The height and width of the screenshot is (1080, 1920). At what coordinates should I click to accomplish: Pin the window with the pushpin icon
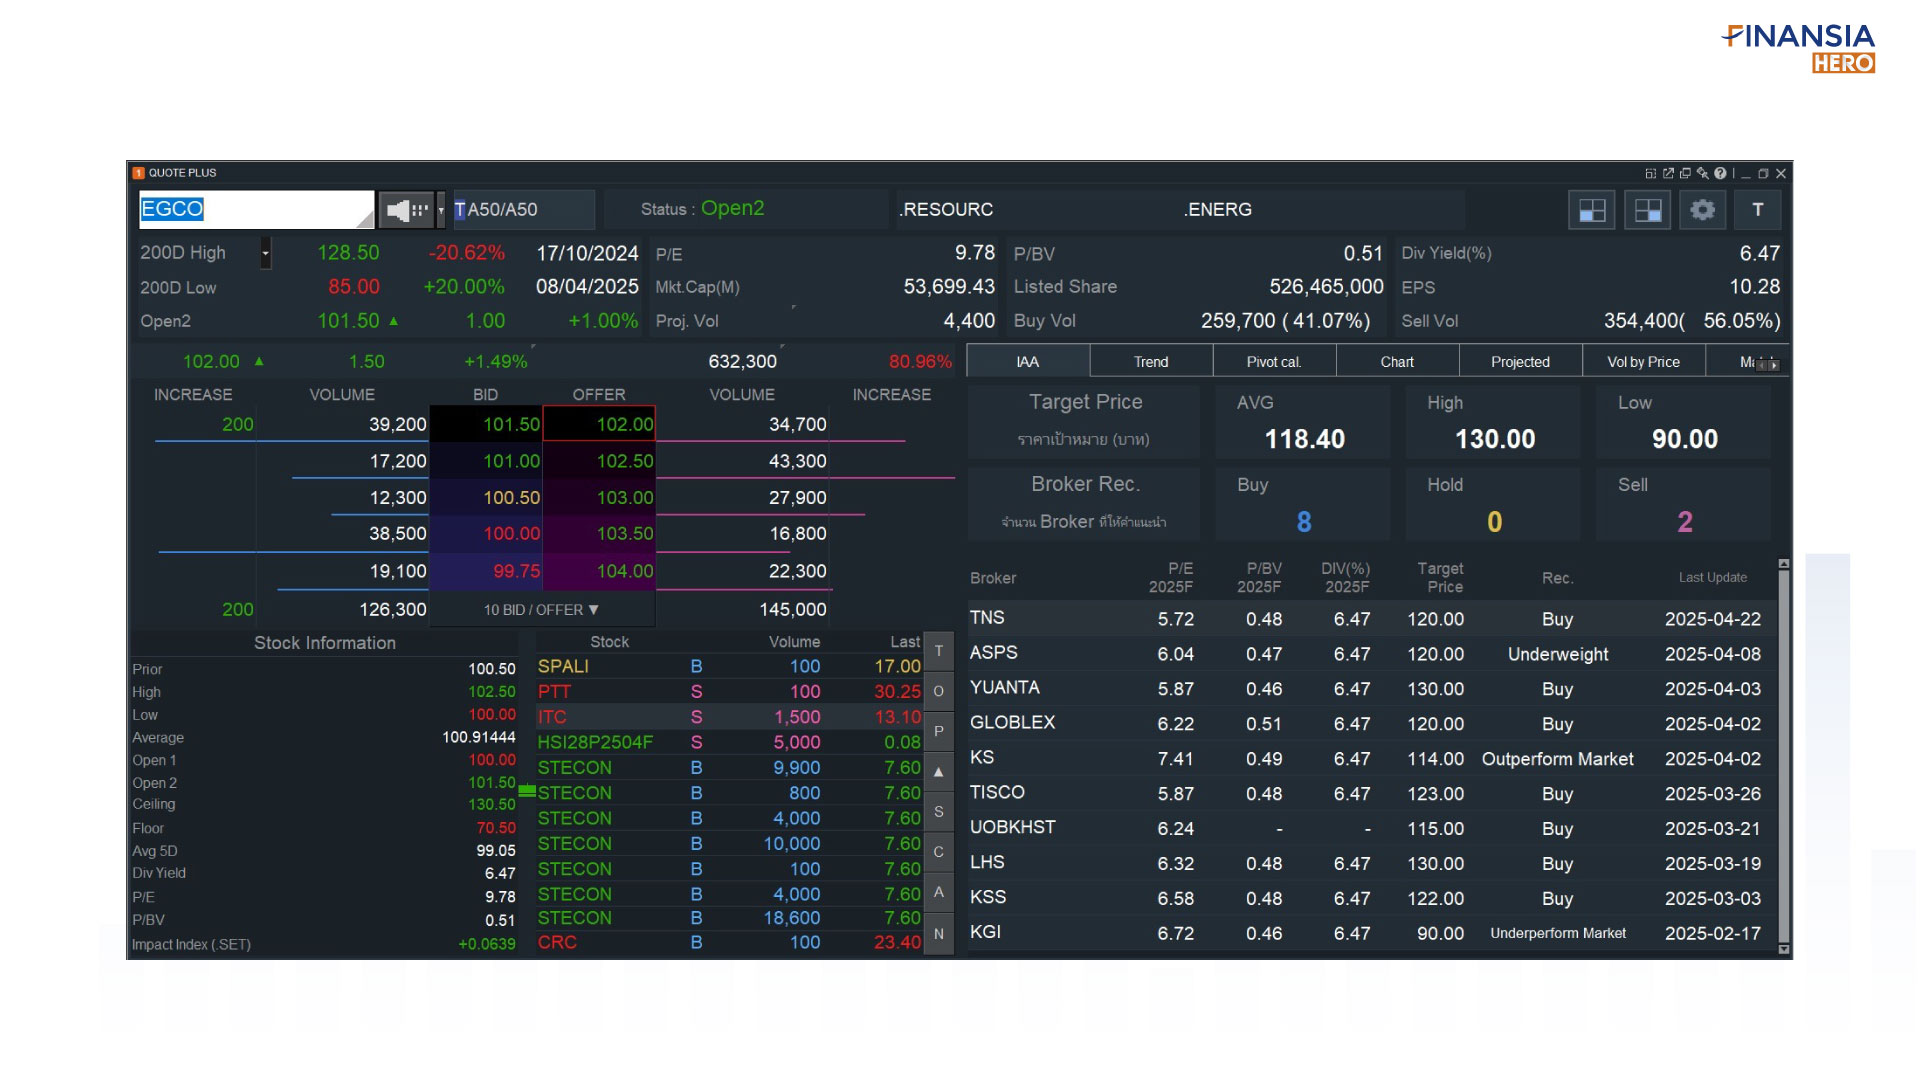pyautogui.click(x=1702, y=173)
